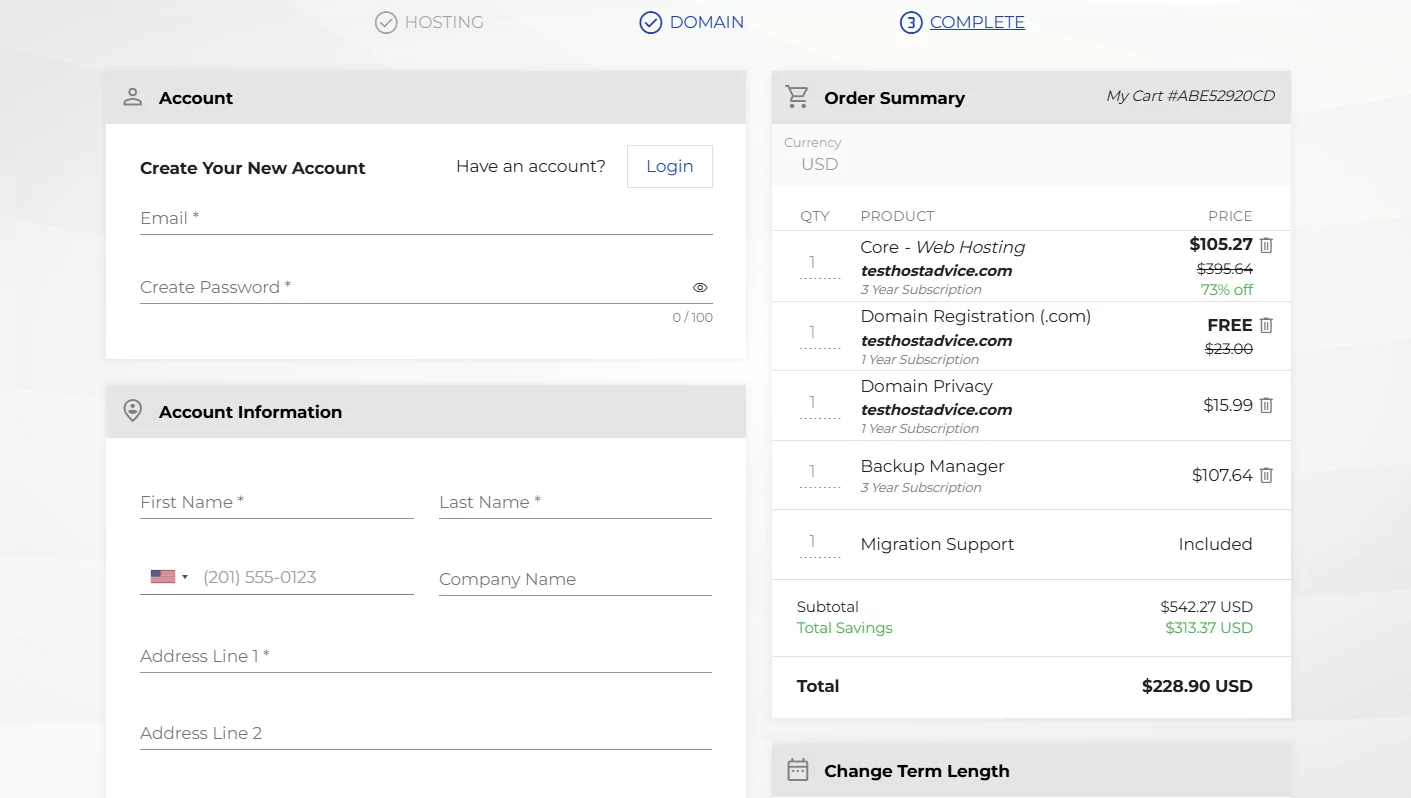Click the '$313.37 USD' savings amount

(x=1209, y=628)
